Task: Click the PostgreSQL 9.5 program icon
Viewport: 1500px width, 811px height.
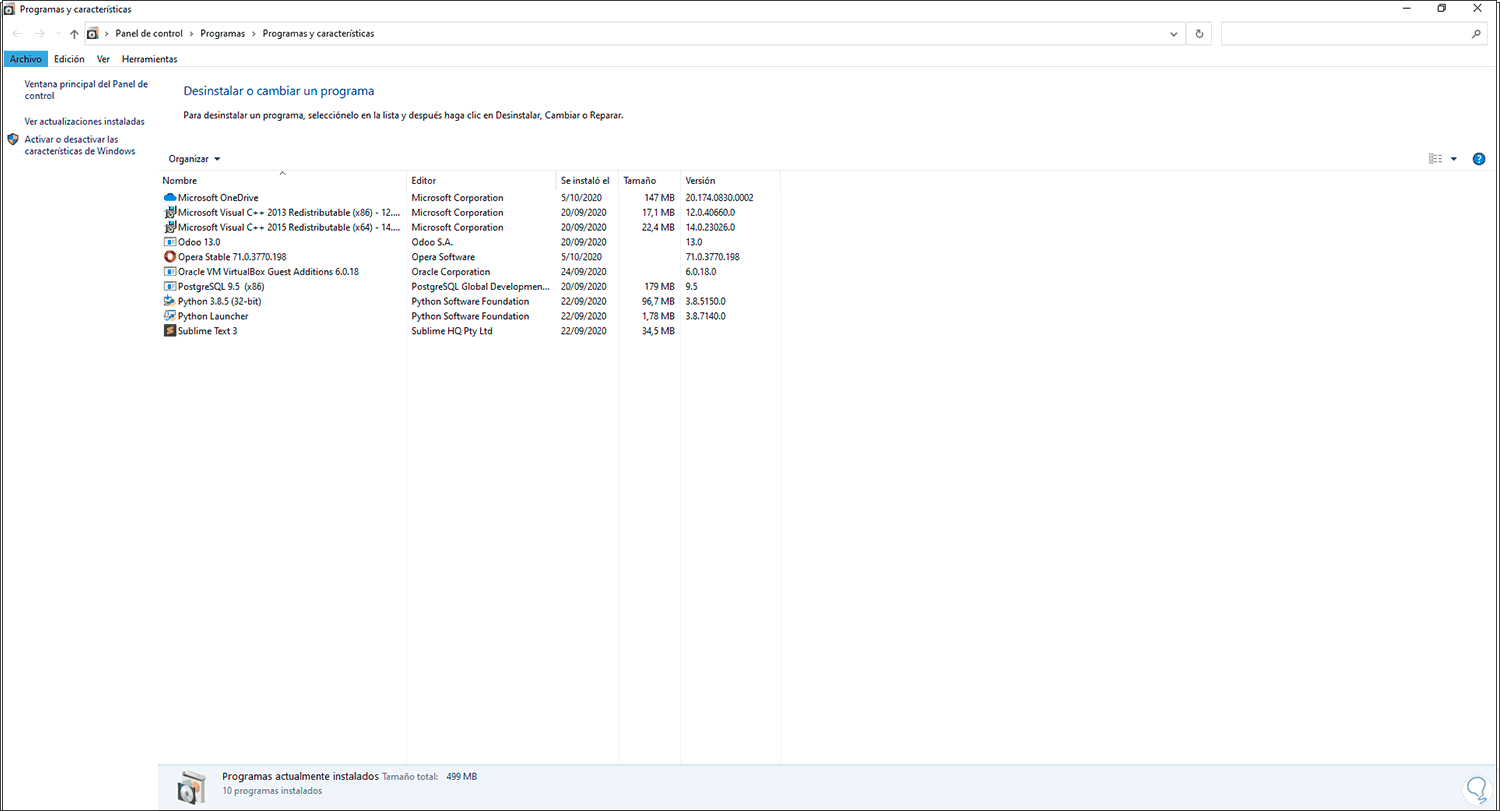Action: (x=169, y=286)
